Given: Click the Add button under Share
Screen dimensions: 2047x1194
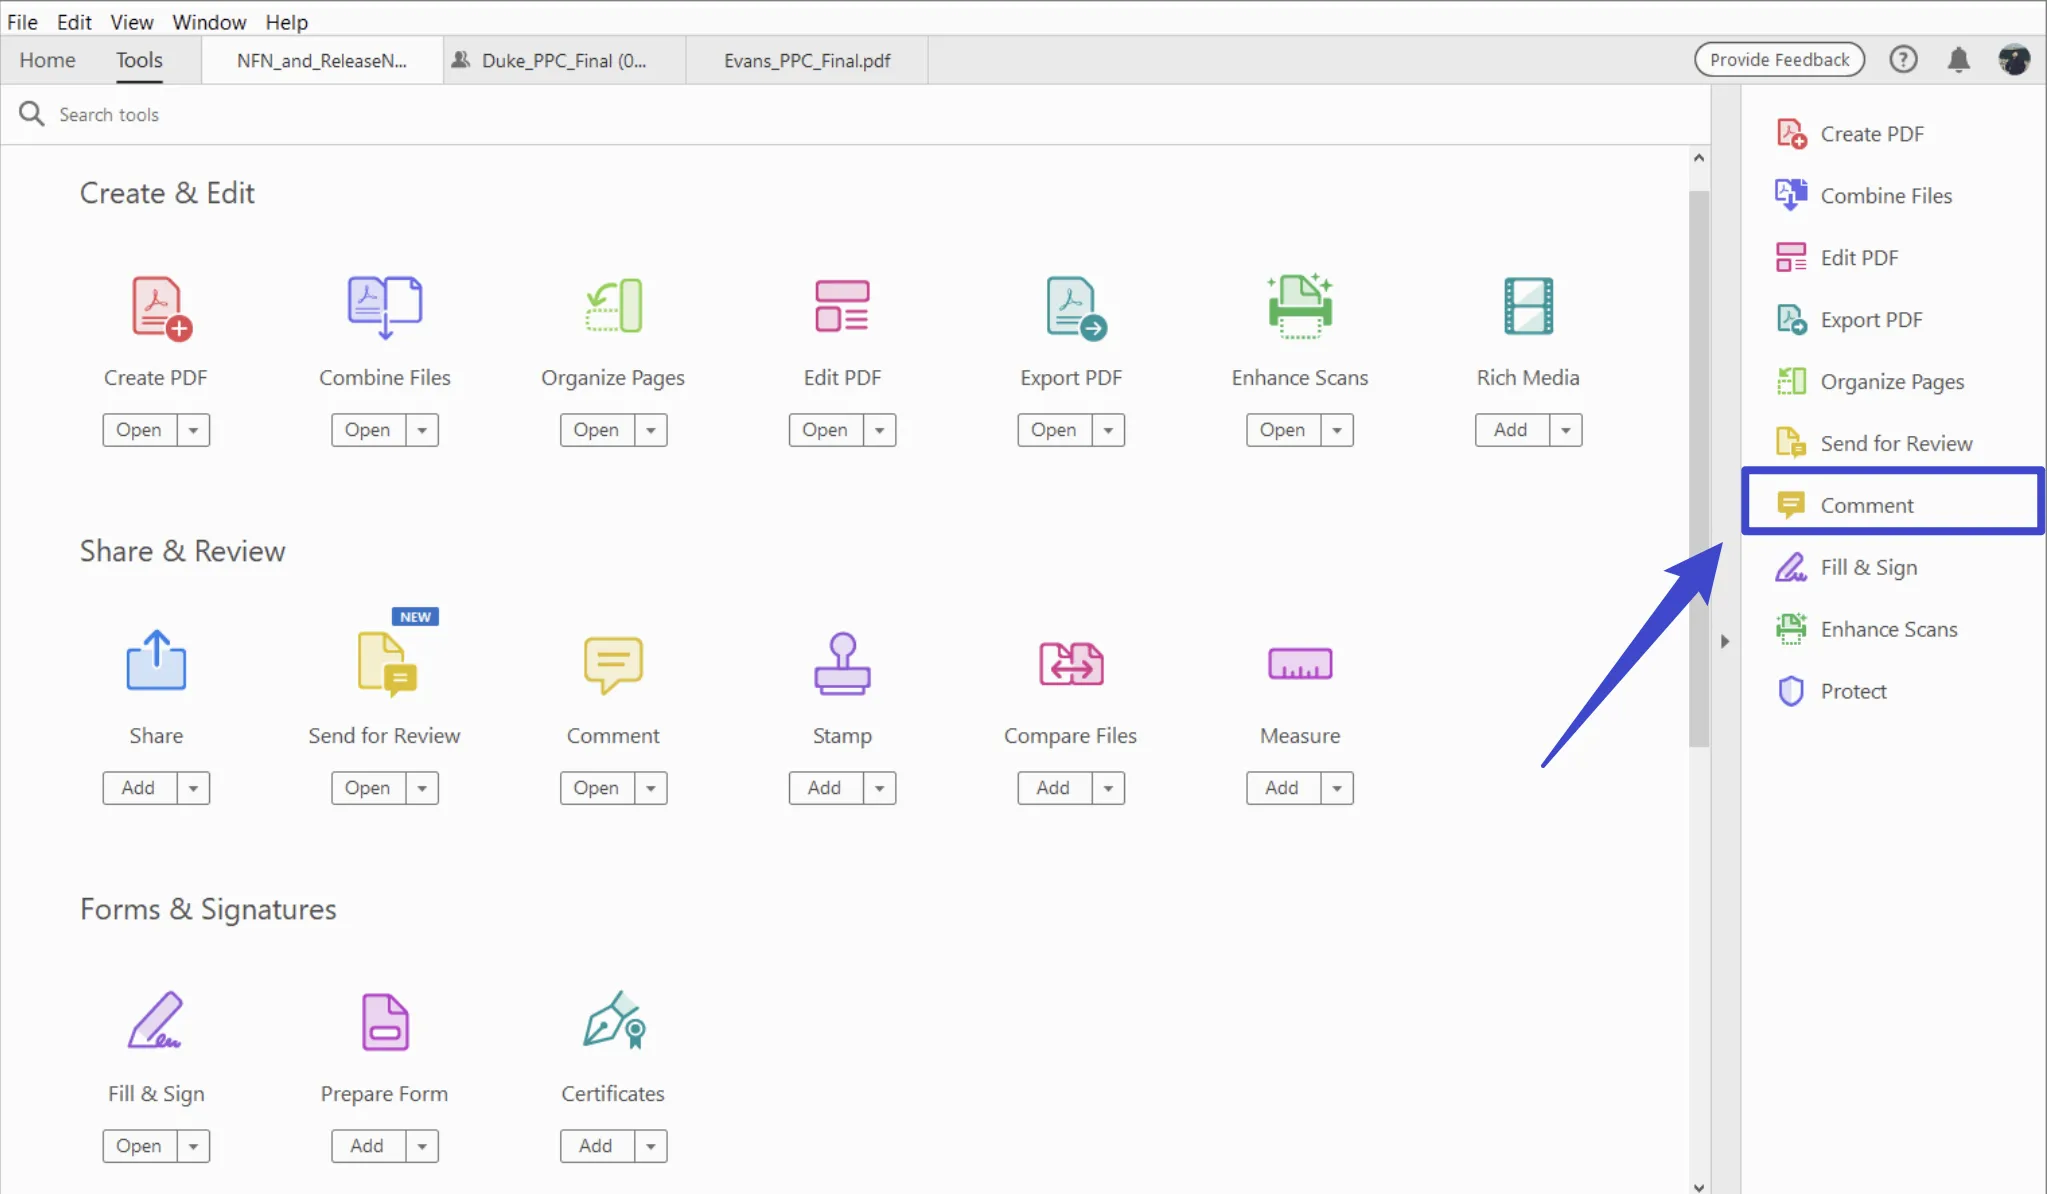Looking at the screenshot, I should 139,788.
